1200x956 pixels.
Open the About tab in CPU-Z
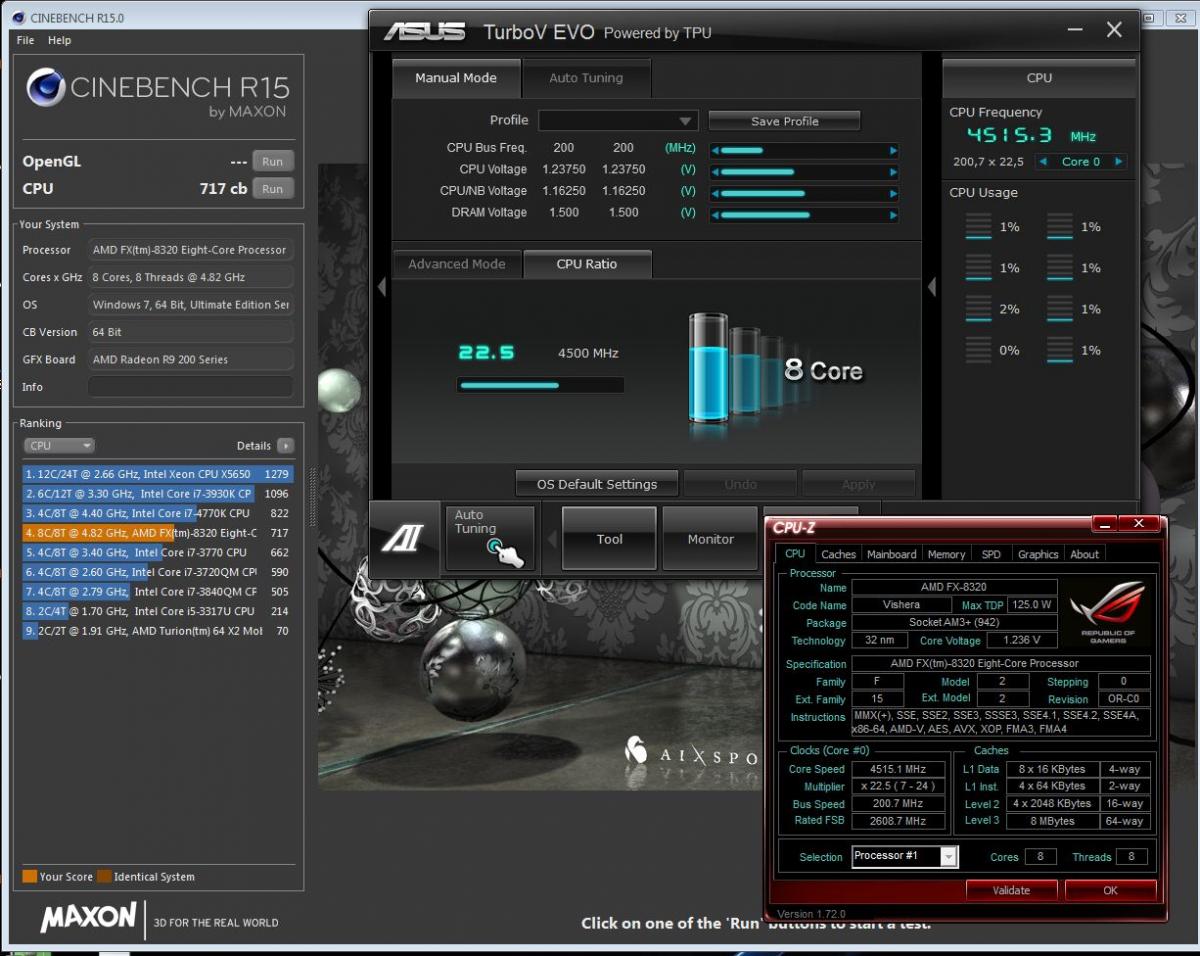coord(1084,554)
